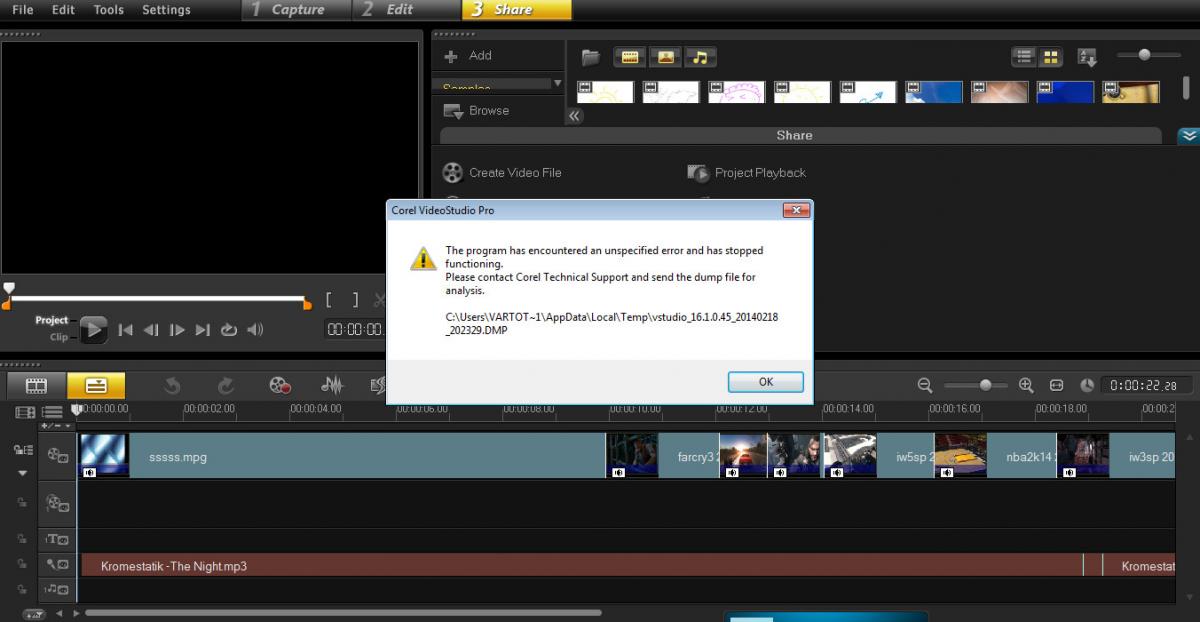Play the project in the preview
1200x622 pixels.
click(93, 329)
